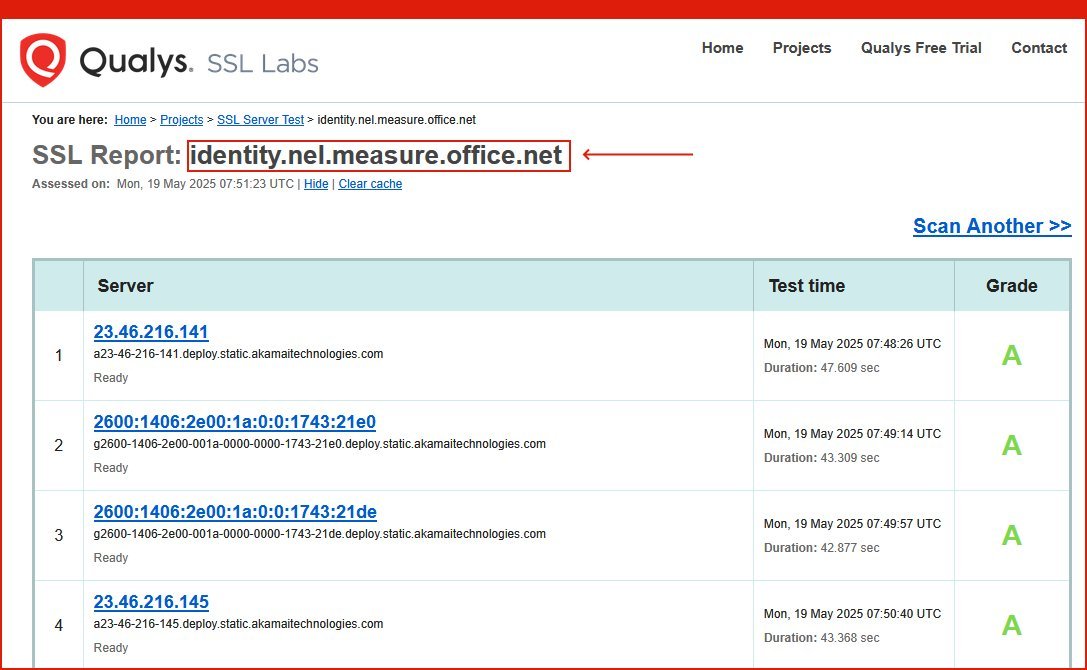Click hostname g2600-1406-2e00-001a-0000-0000-1743-21e0.deploy.static.akamaitechnologies.com
This screenshot has height=670, width=1087.
pos(320,444)
